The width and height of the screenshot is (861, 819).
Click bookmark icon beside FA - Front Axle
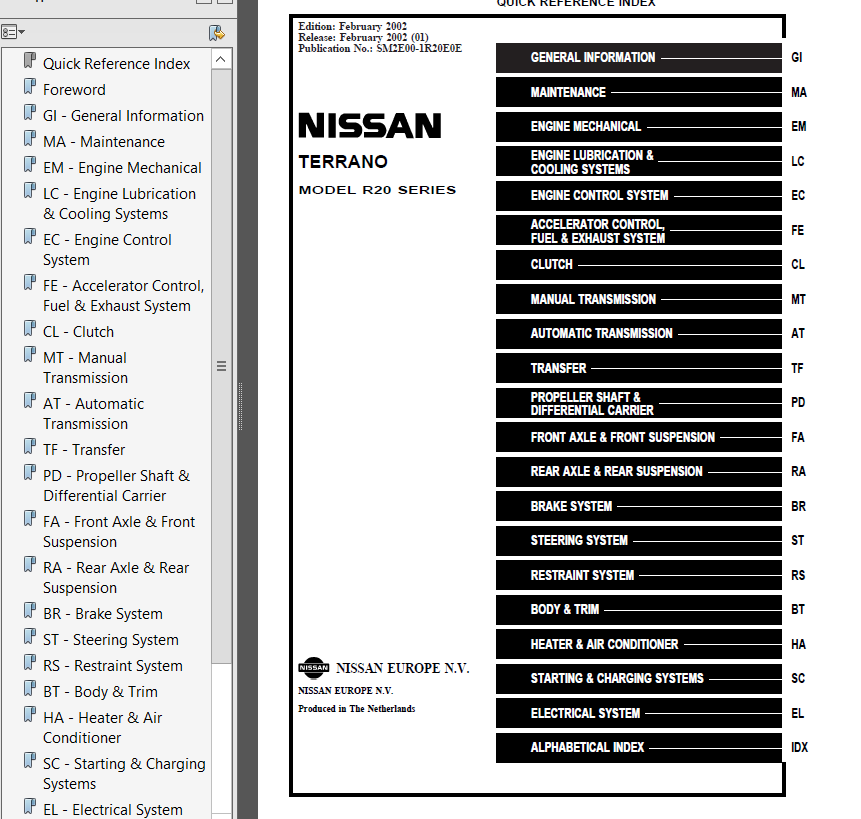[x=30, y=518]
